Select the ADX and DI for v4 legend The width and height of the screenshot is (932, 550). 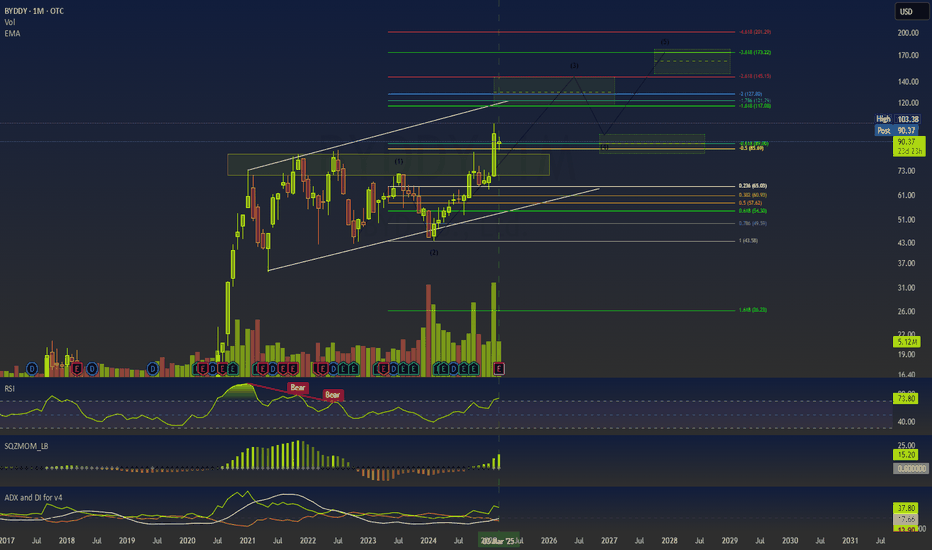pos(33,497)
